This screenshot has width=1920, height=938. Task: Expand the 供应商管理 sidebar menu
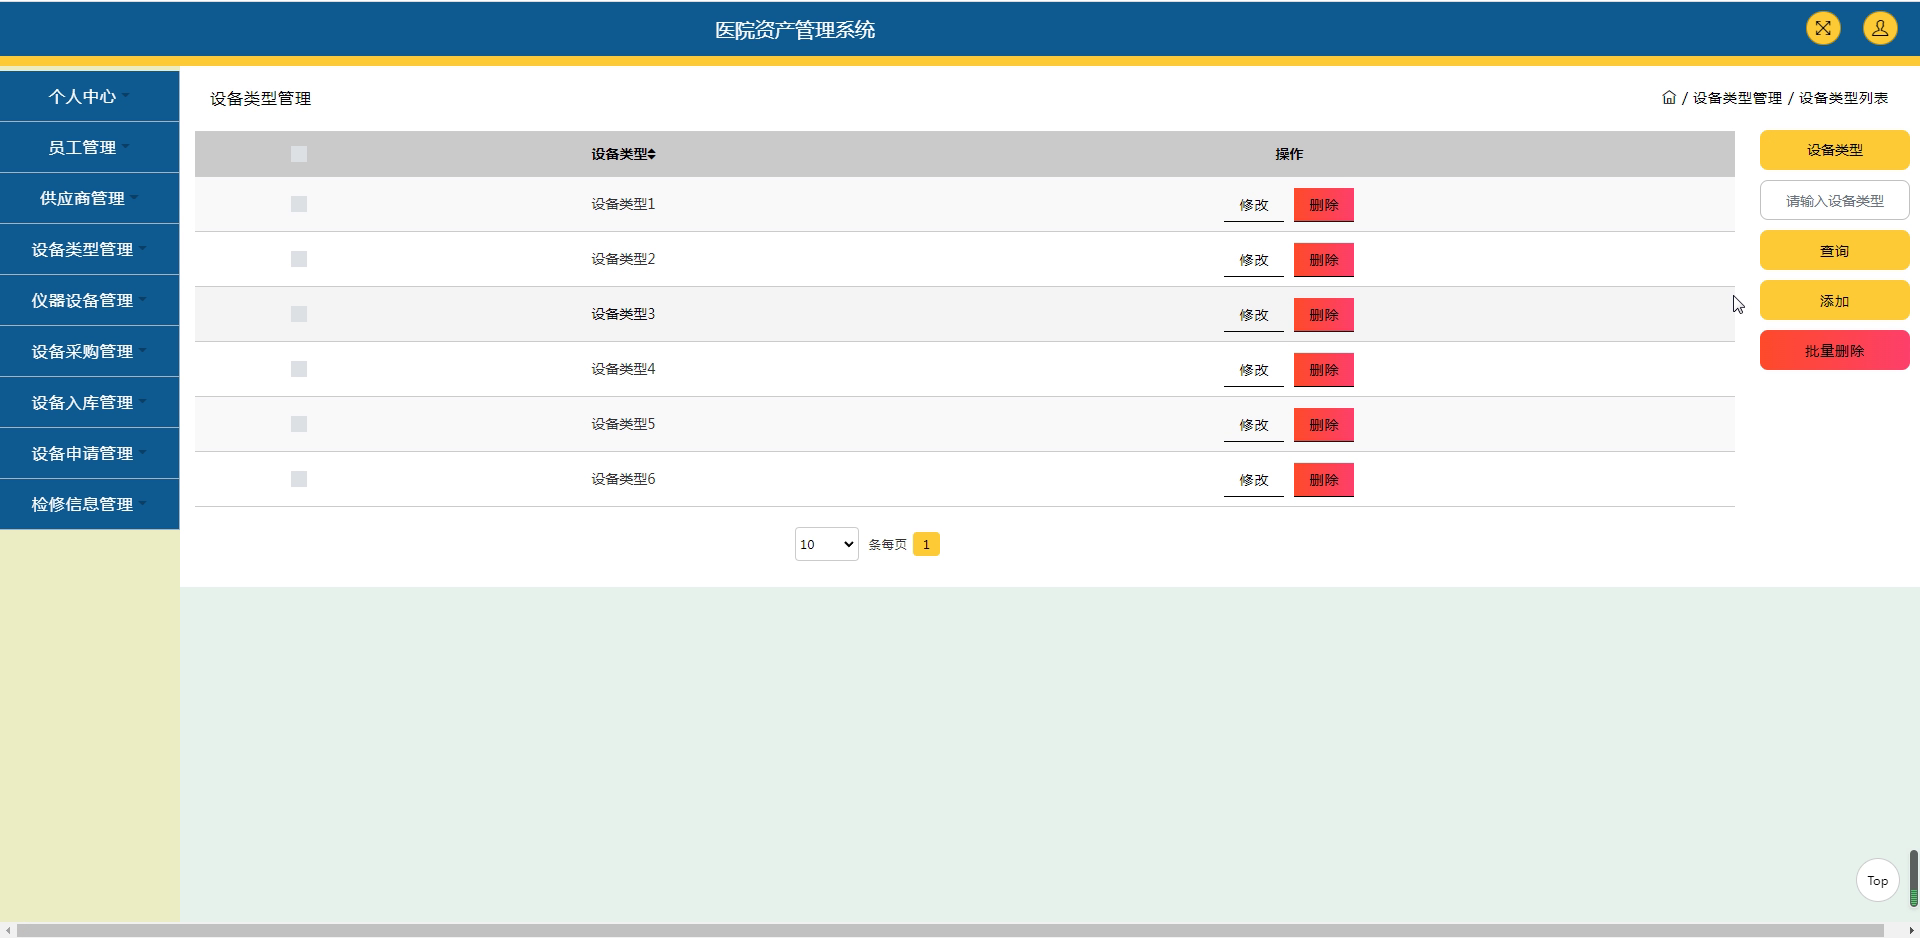point(89,198)
